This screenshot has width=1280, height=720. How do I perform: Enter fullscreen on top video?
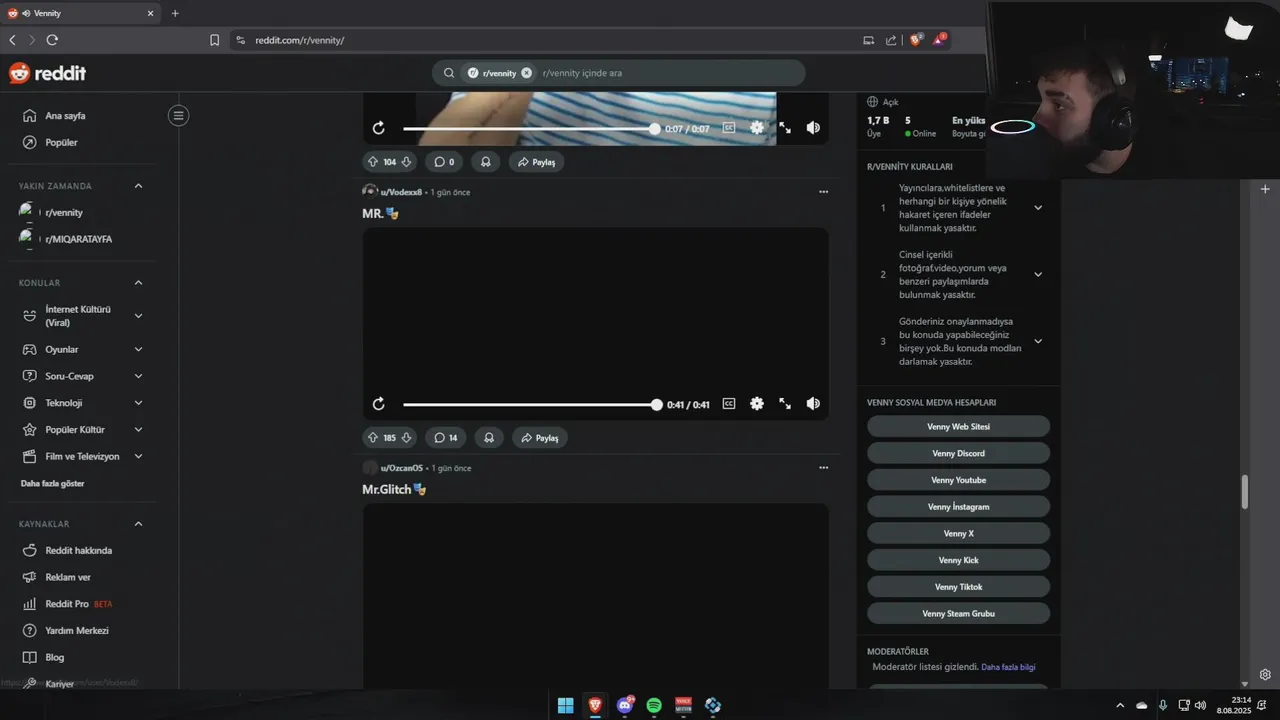pyautogui.click(x=785, y=128)
